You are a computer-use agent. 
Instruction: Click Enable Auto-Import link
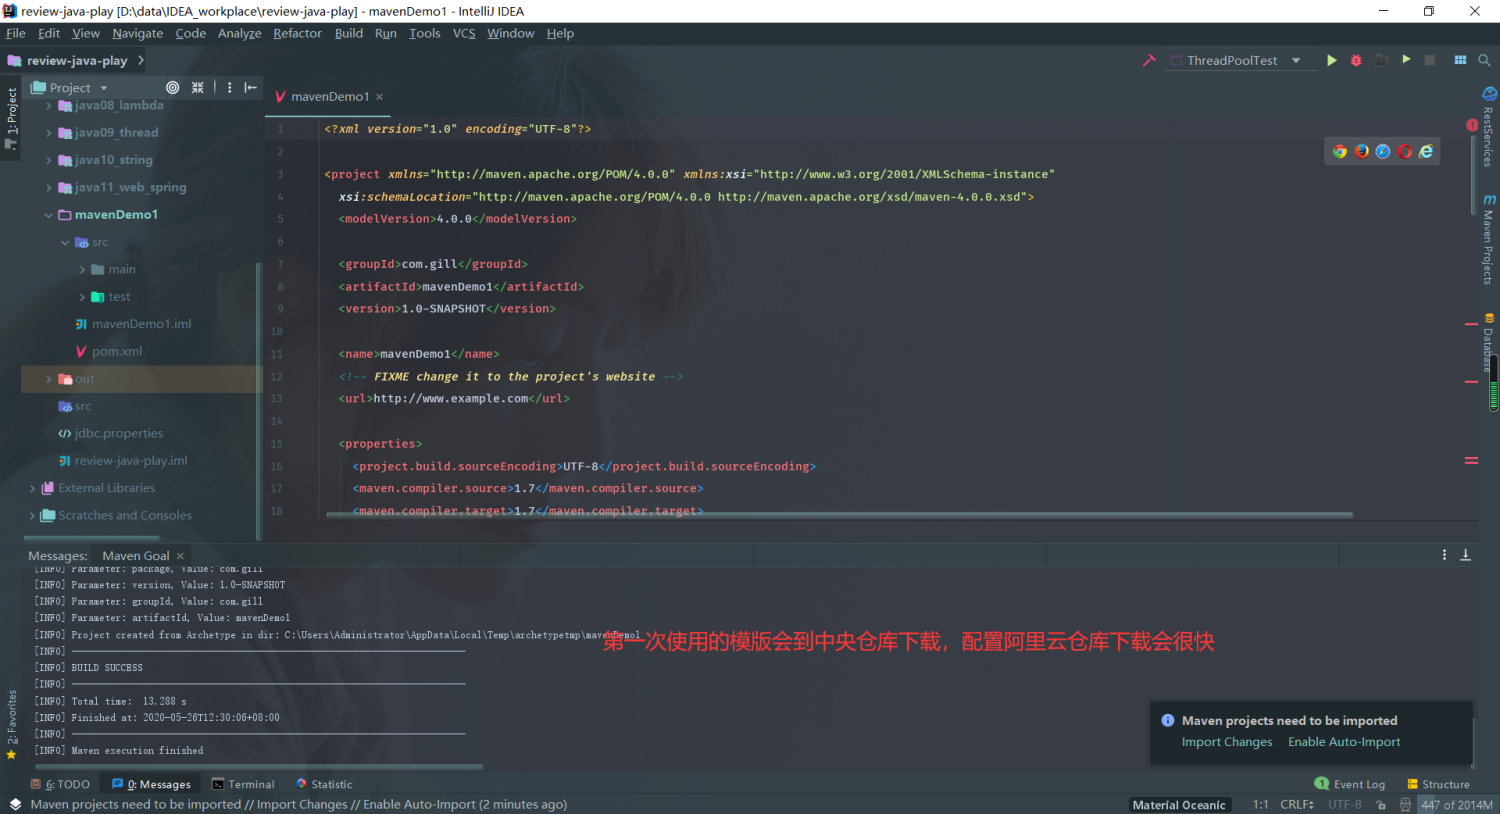[x=1344, y=742]
